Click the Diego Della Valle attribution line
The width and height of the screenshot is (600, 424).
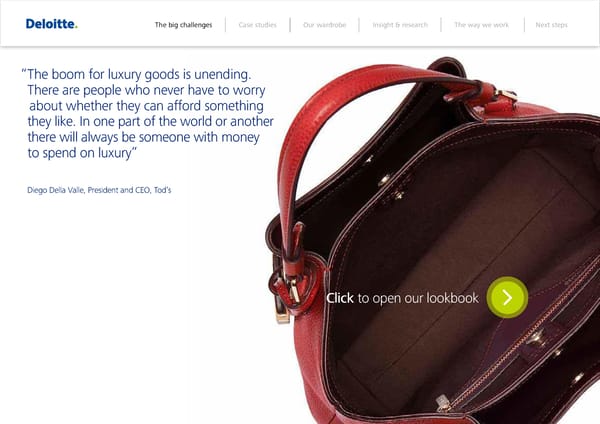(99, 190)
